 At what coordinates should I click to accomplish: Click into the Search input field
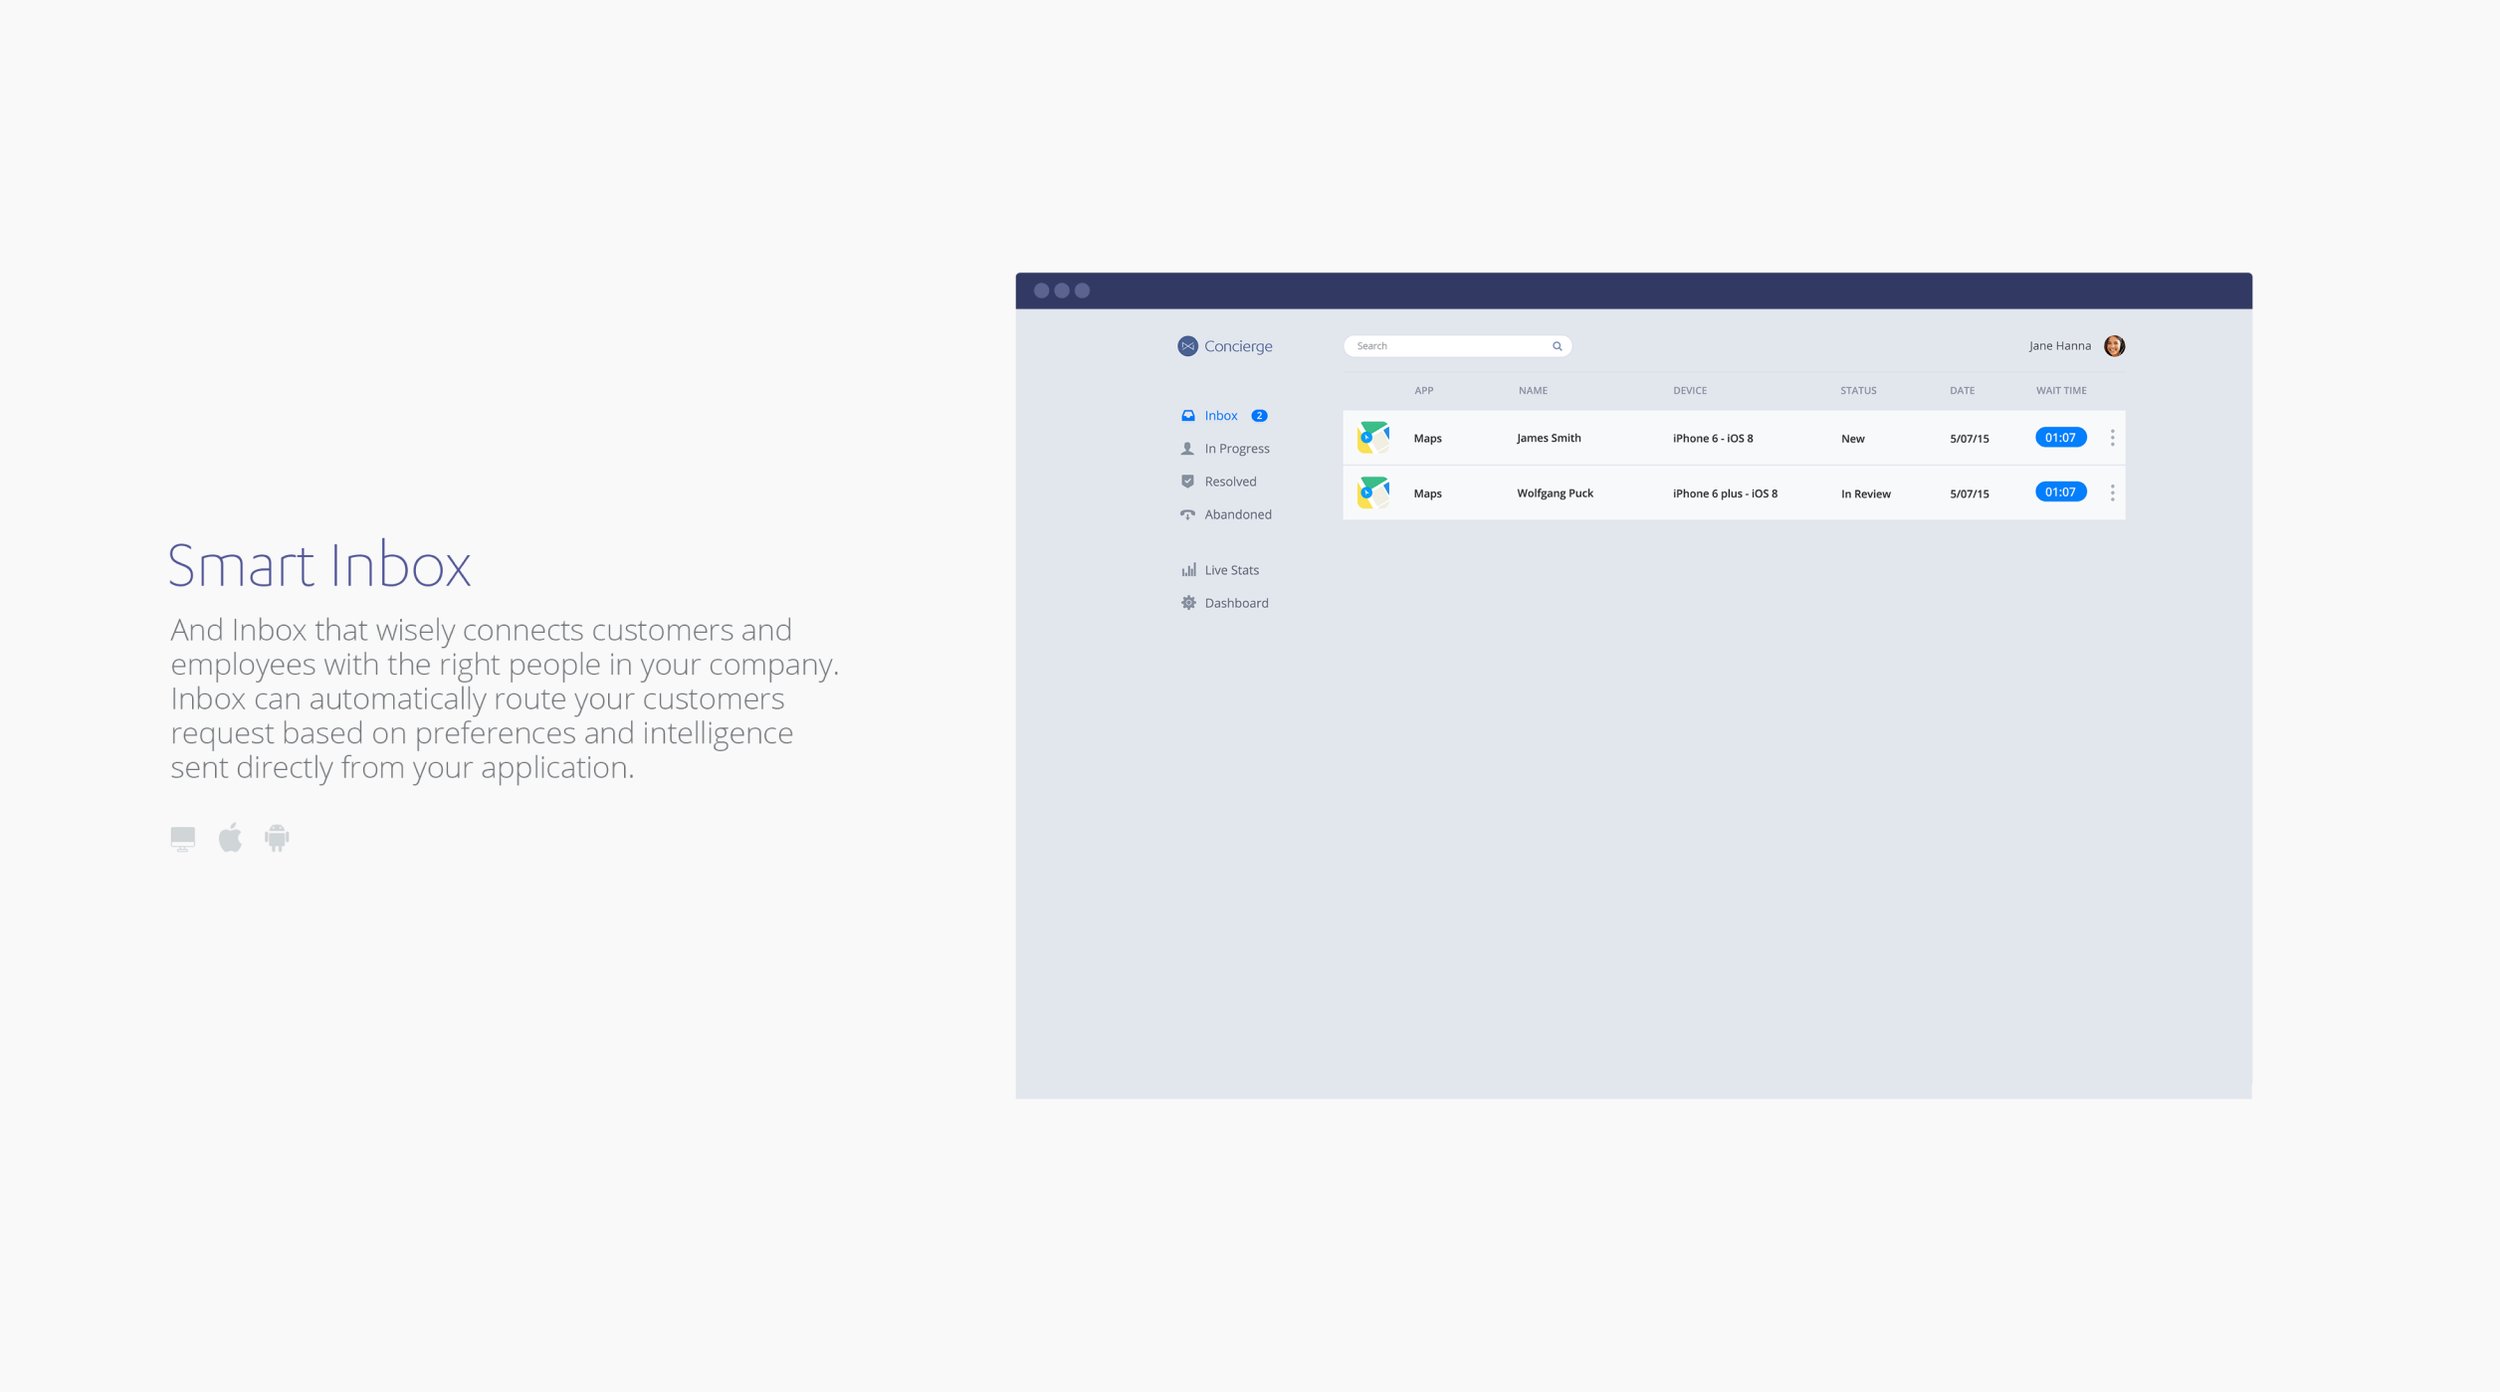(1445, 346)
